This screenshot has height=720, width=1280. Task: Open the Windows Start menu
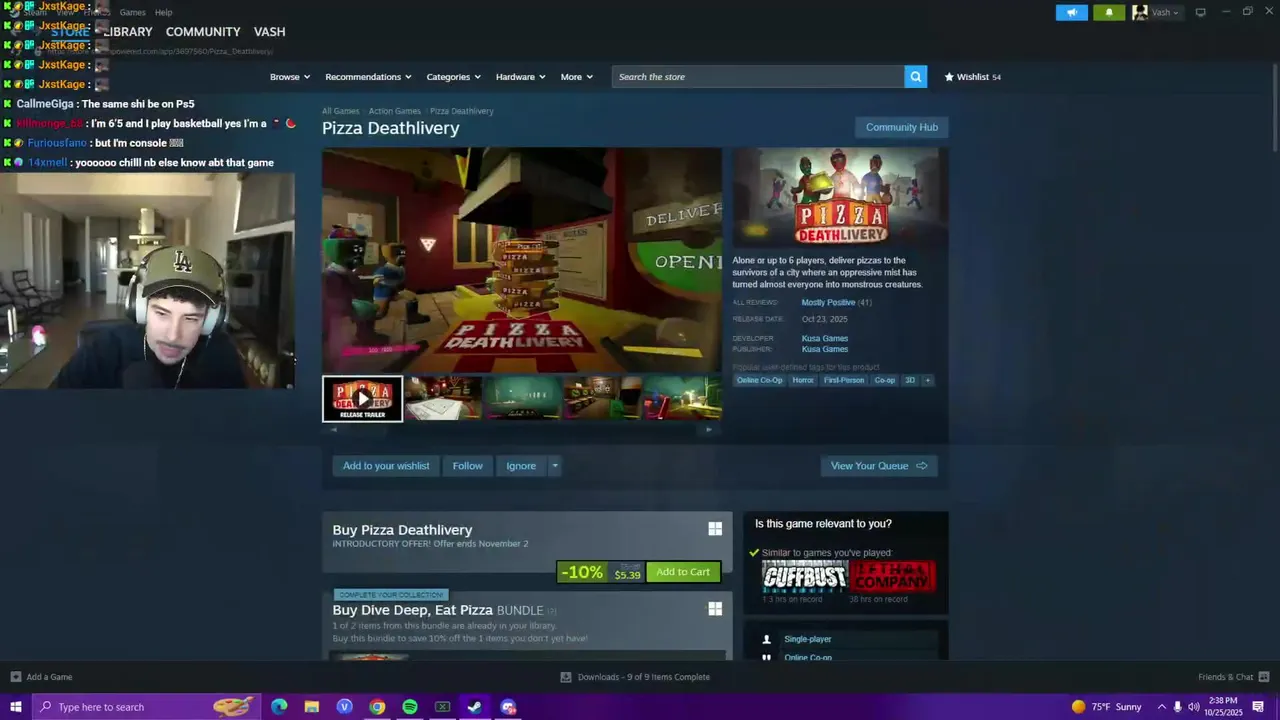(16, 707)
